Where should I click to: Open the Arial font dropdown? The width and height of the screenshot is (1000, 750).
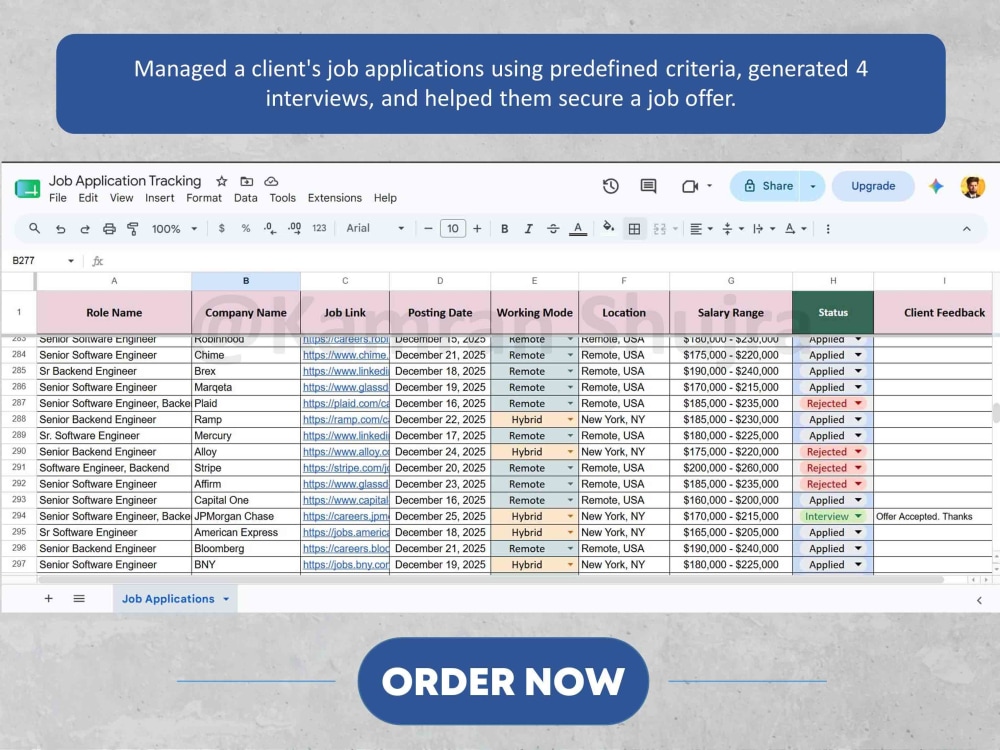[x=375, y=228]
